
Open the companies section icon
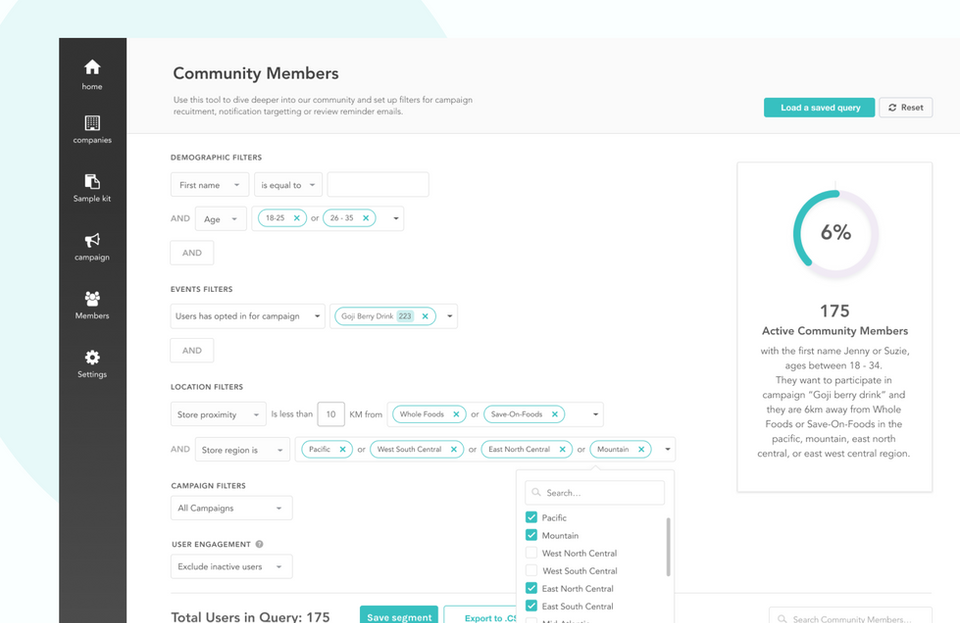pos(92,124)
